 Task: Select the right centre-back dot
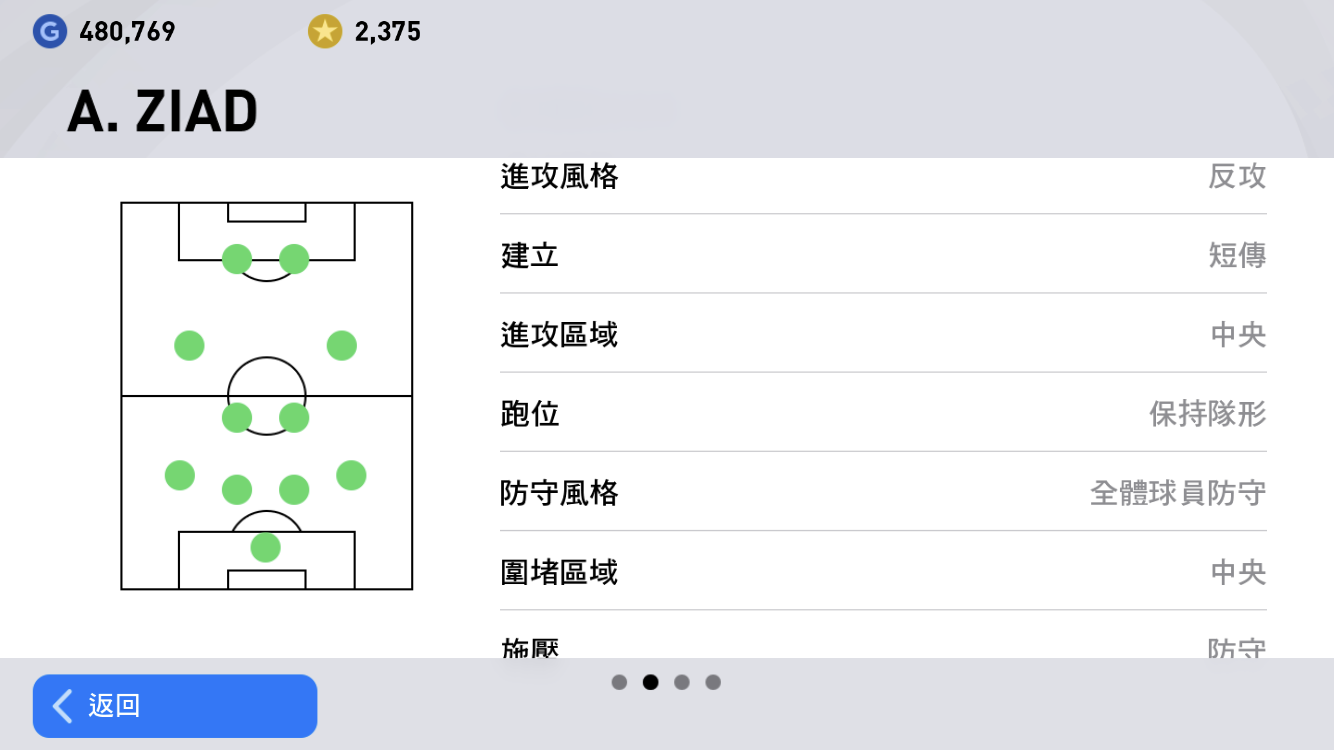coord(294,489)
